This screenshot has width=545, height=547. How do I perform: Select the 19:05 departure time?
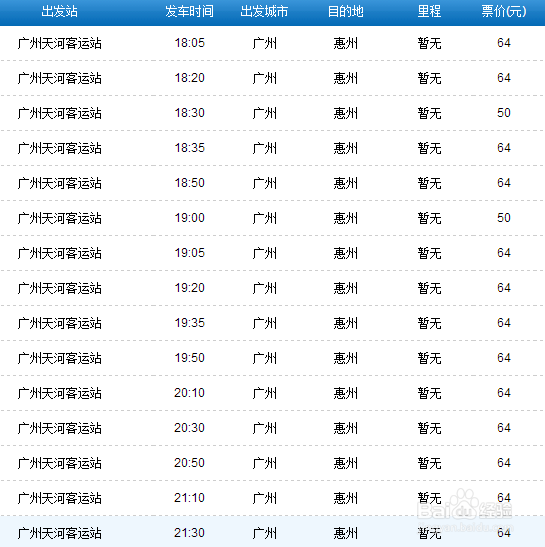pos(189,253)
